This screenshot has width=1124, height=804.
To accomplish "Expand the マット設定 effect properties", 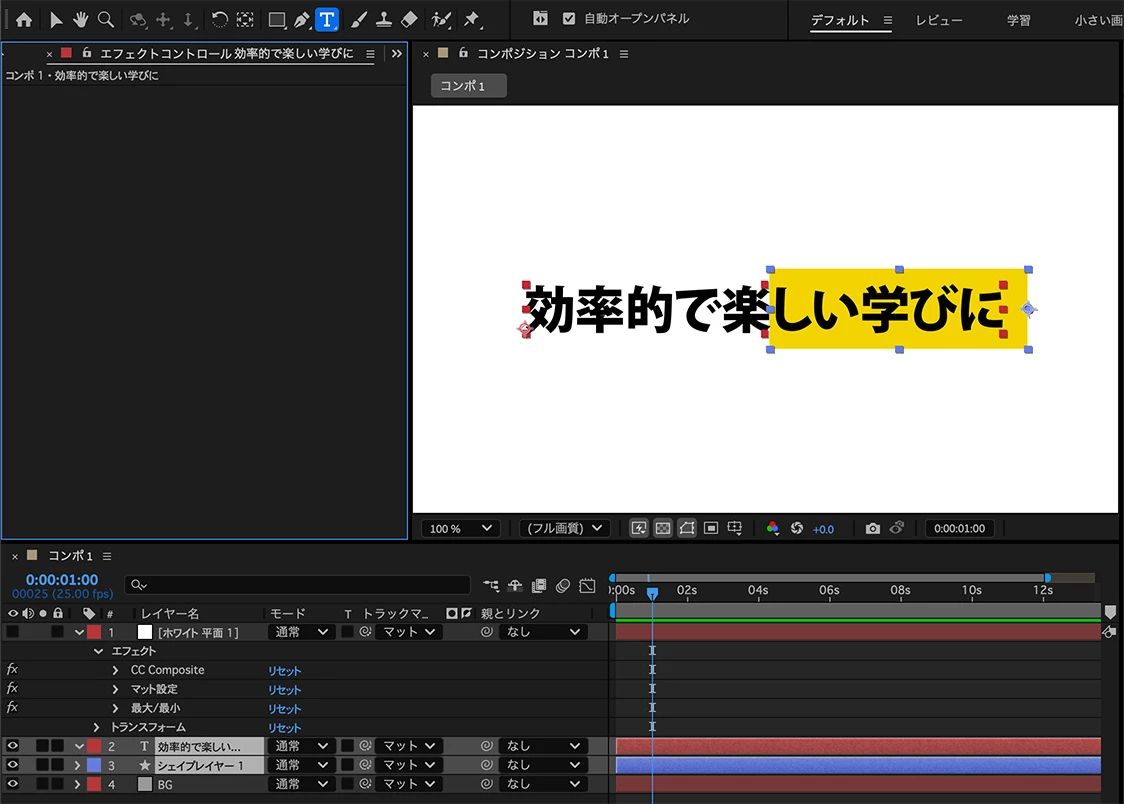I will [x=115, y=689].
